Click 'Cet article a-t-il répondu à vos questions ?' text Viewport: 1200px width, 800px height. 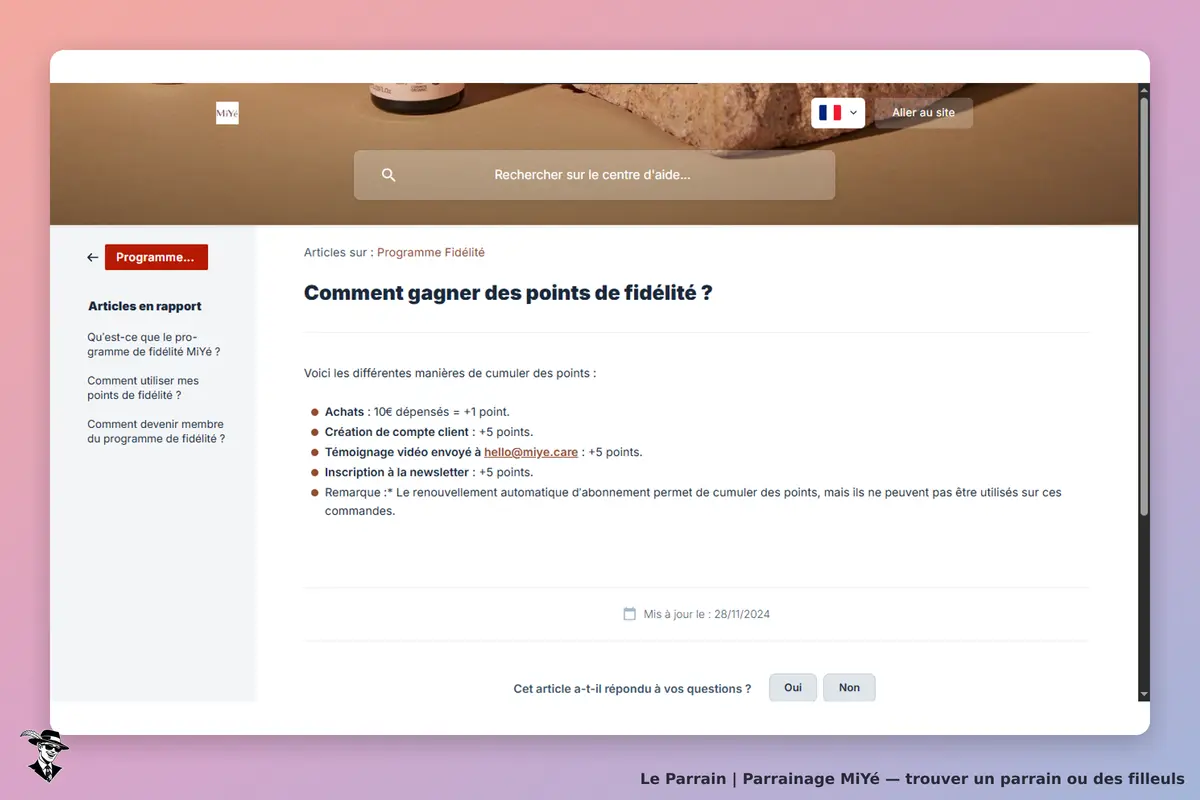[x=632, y=689]
